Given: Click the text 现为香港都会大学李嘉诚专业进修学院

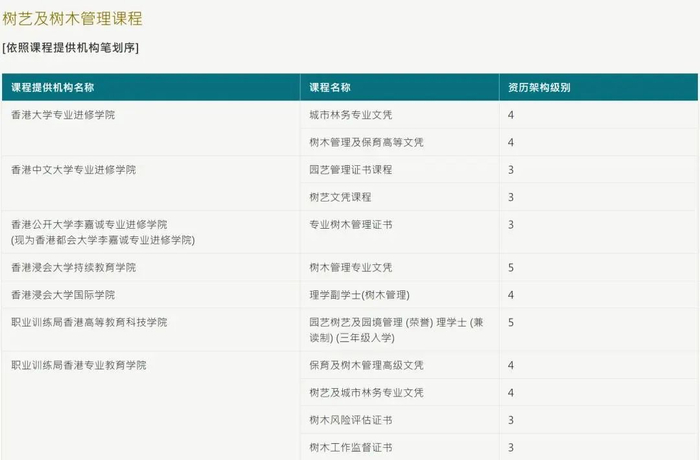Looking at the screenshot, I should (103, 240).
